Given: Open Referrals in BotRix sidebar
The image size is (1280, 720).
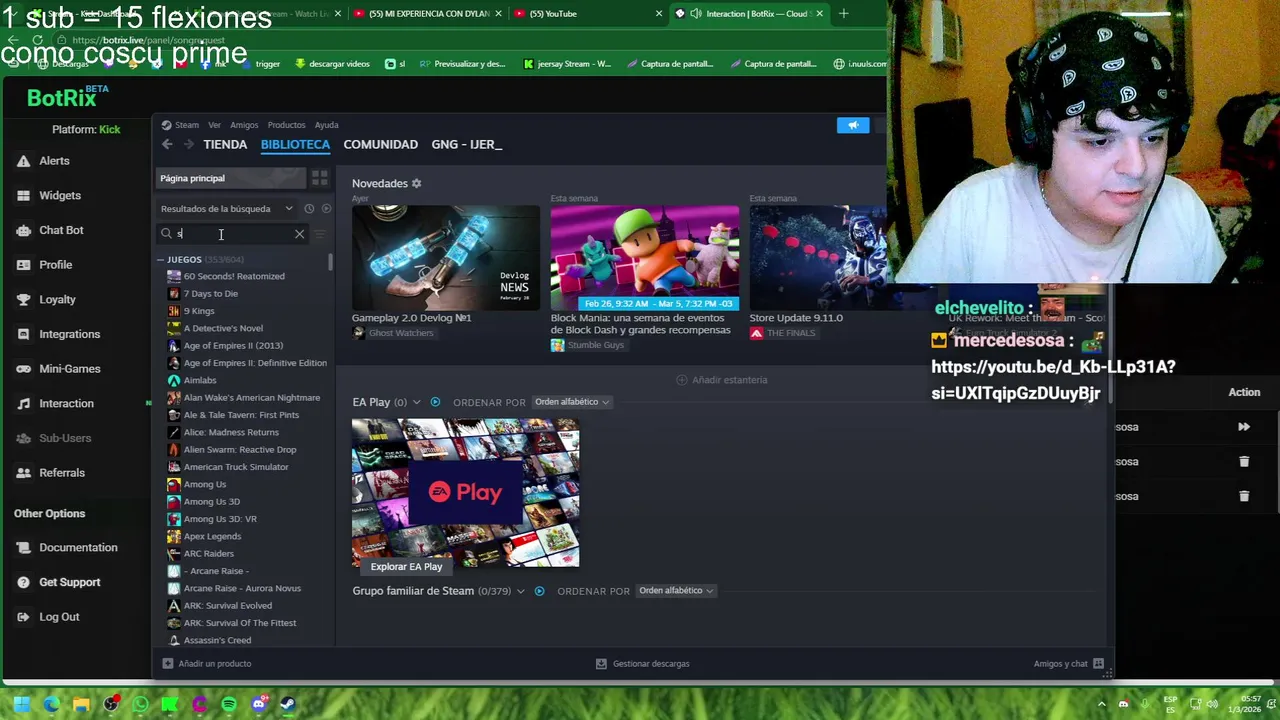Looking at the screenshot, I should 62,473.
